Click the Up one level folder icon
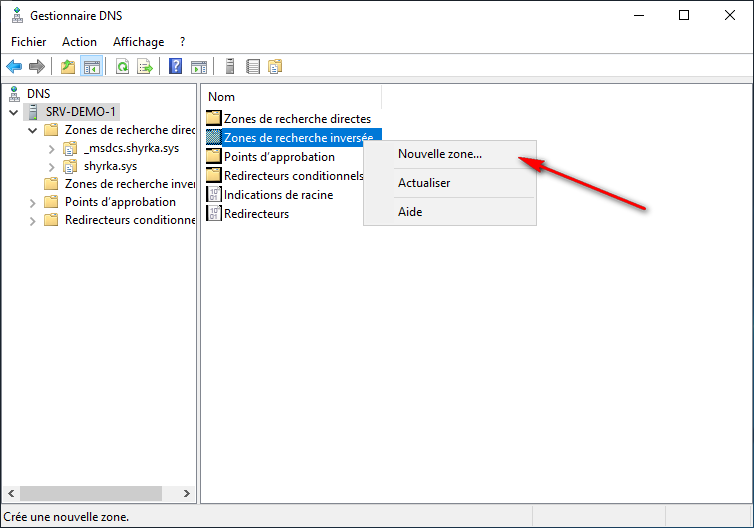This screenshot has width=754, height=528. pyautogui.click(x=68, y=67)
